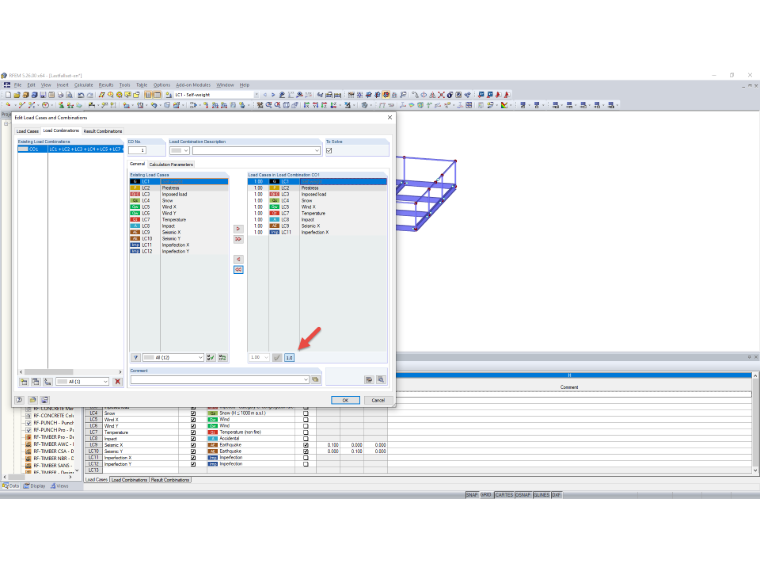
Task: Click the help icon in dialog bottom-left
Action: tap(19, 400)
